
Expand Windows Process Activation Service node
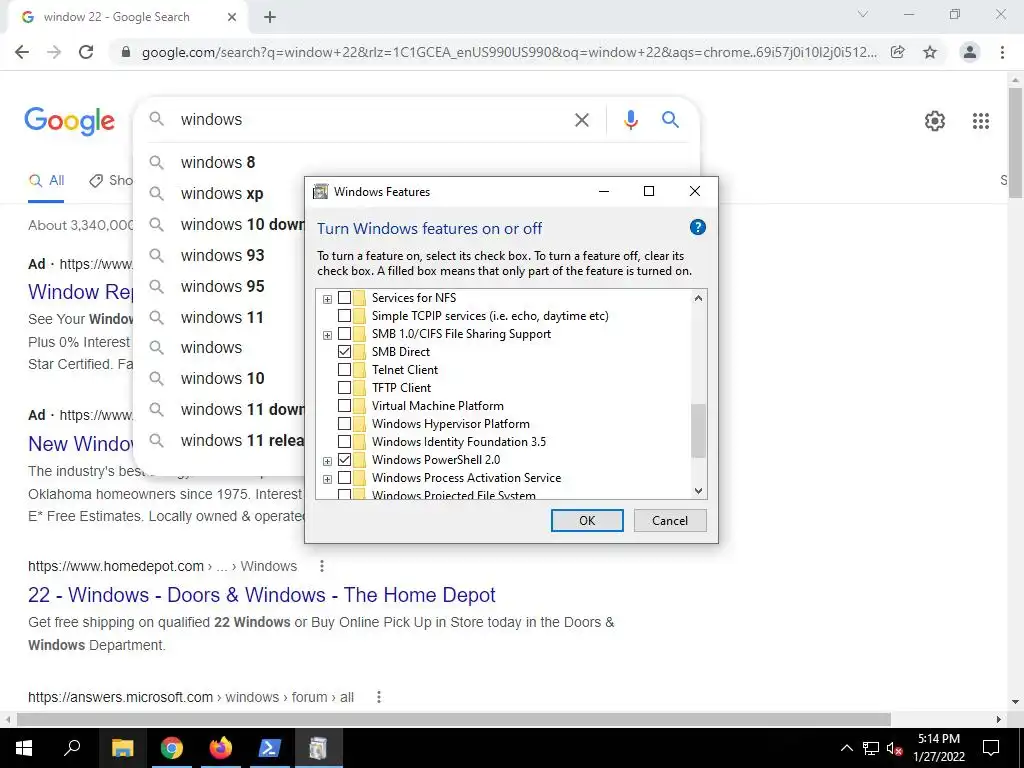(x=327, y=479)
